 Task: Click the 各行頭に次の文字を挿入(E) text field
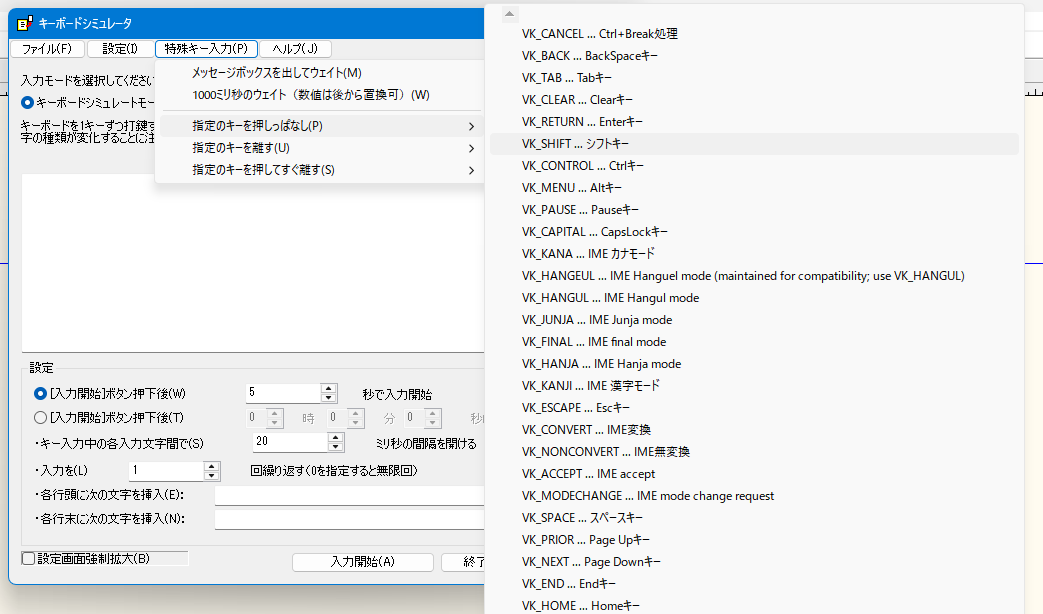pos(349,495)
